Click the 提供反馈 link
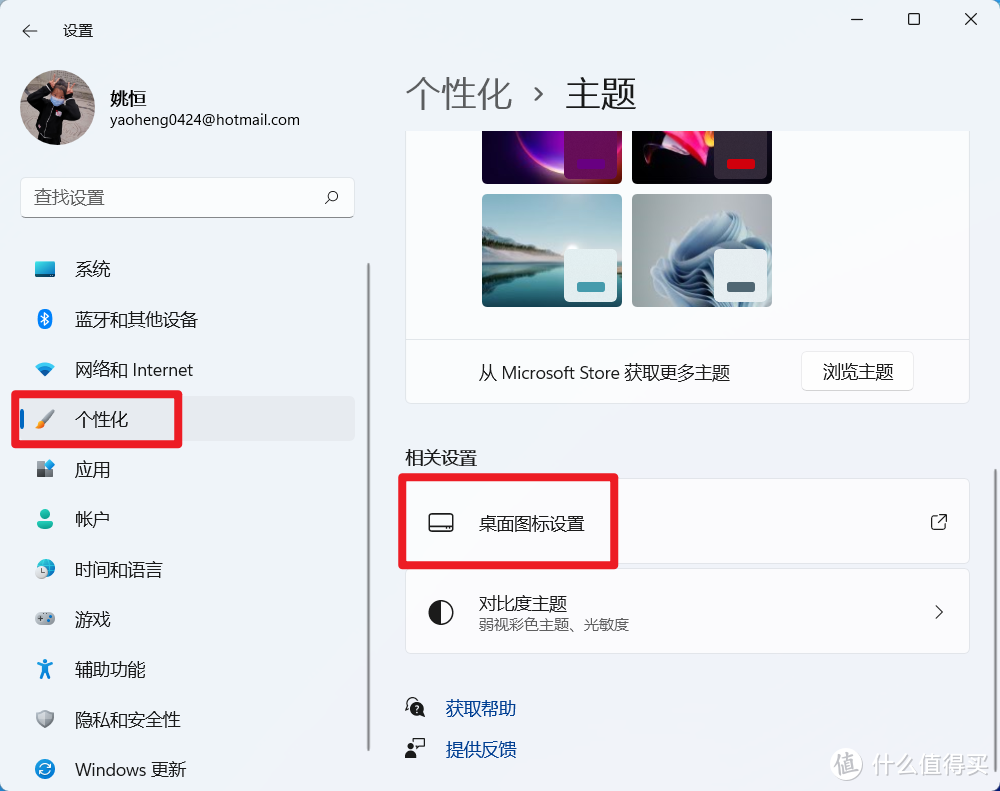 point(481,750)
